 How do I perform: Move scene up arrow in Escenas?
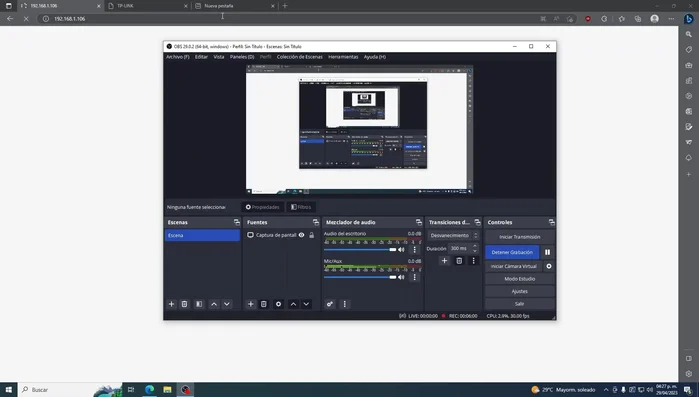point(214,304)
